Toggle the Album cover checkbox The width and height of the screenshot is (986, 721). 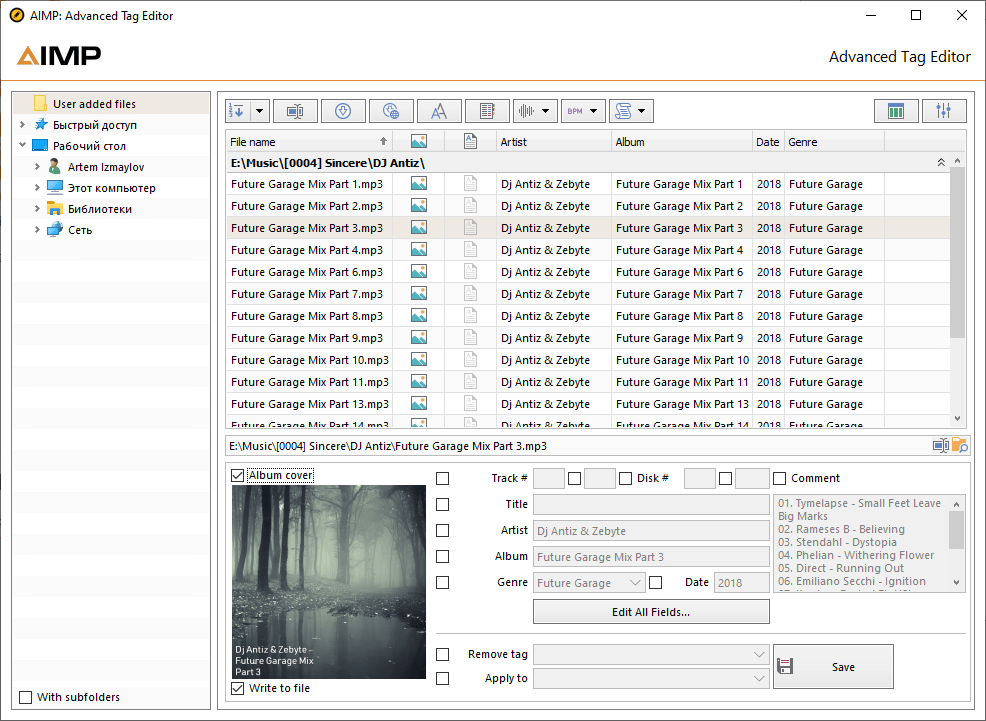[237, 477]
